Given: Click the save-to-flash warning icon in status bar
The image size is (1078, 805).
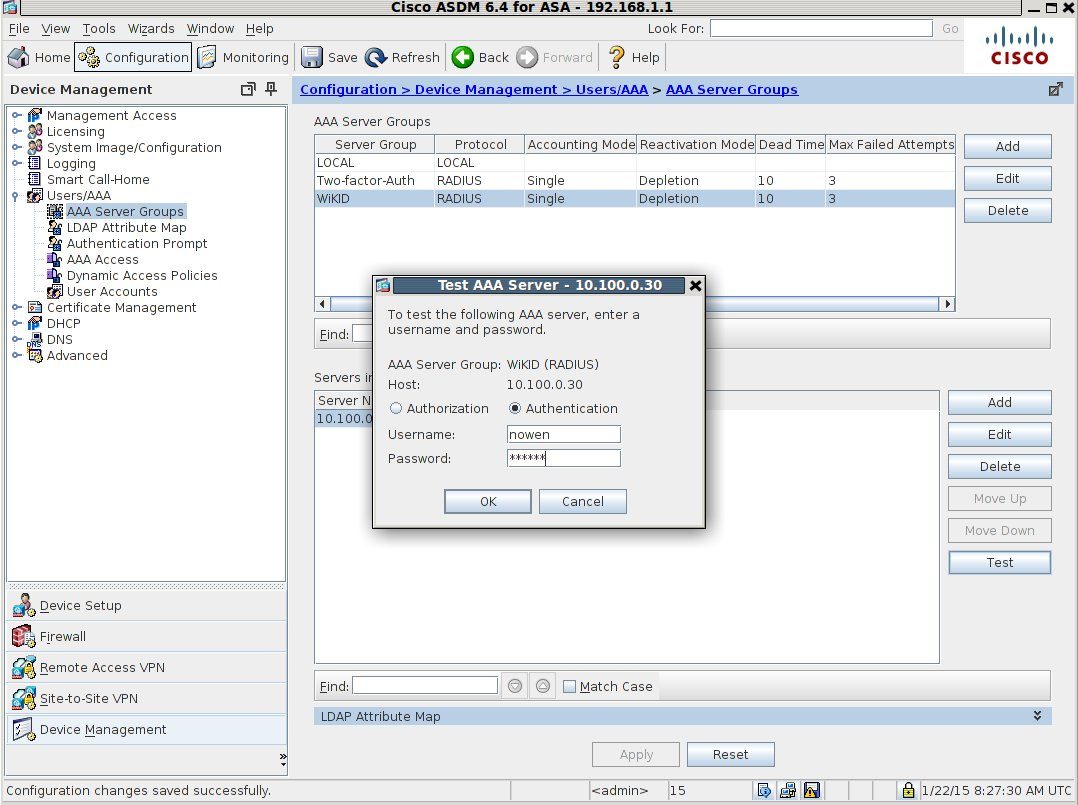Looking at the screenshot, I should coord(811,790).
